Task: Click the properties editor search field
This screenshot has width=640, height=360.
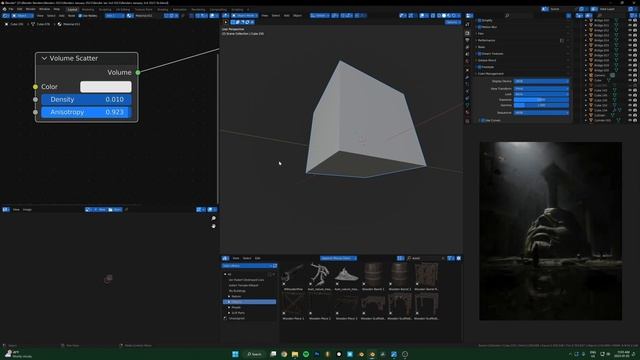Action: pyautogui.click(x=519, y=16)
